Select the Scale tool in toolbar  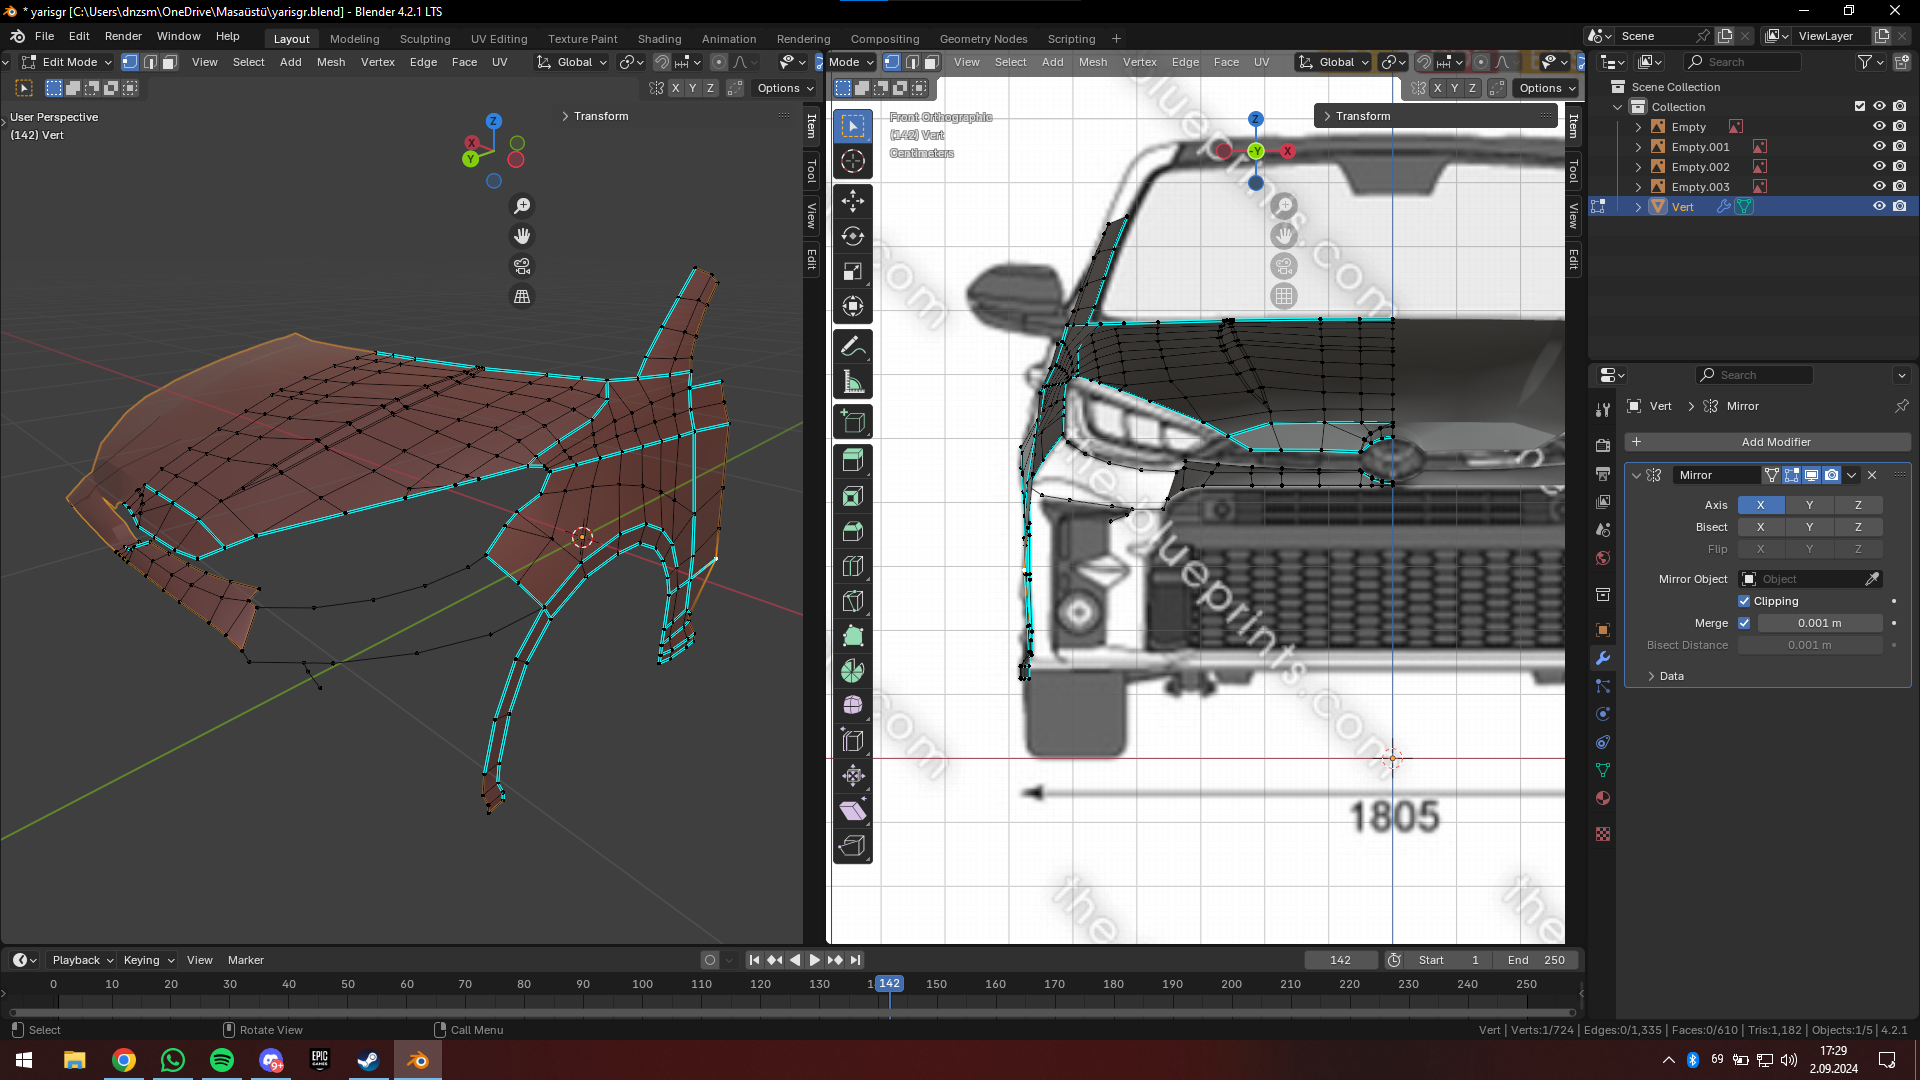[852, 271]
